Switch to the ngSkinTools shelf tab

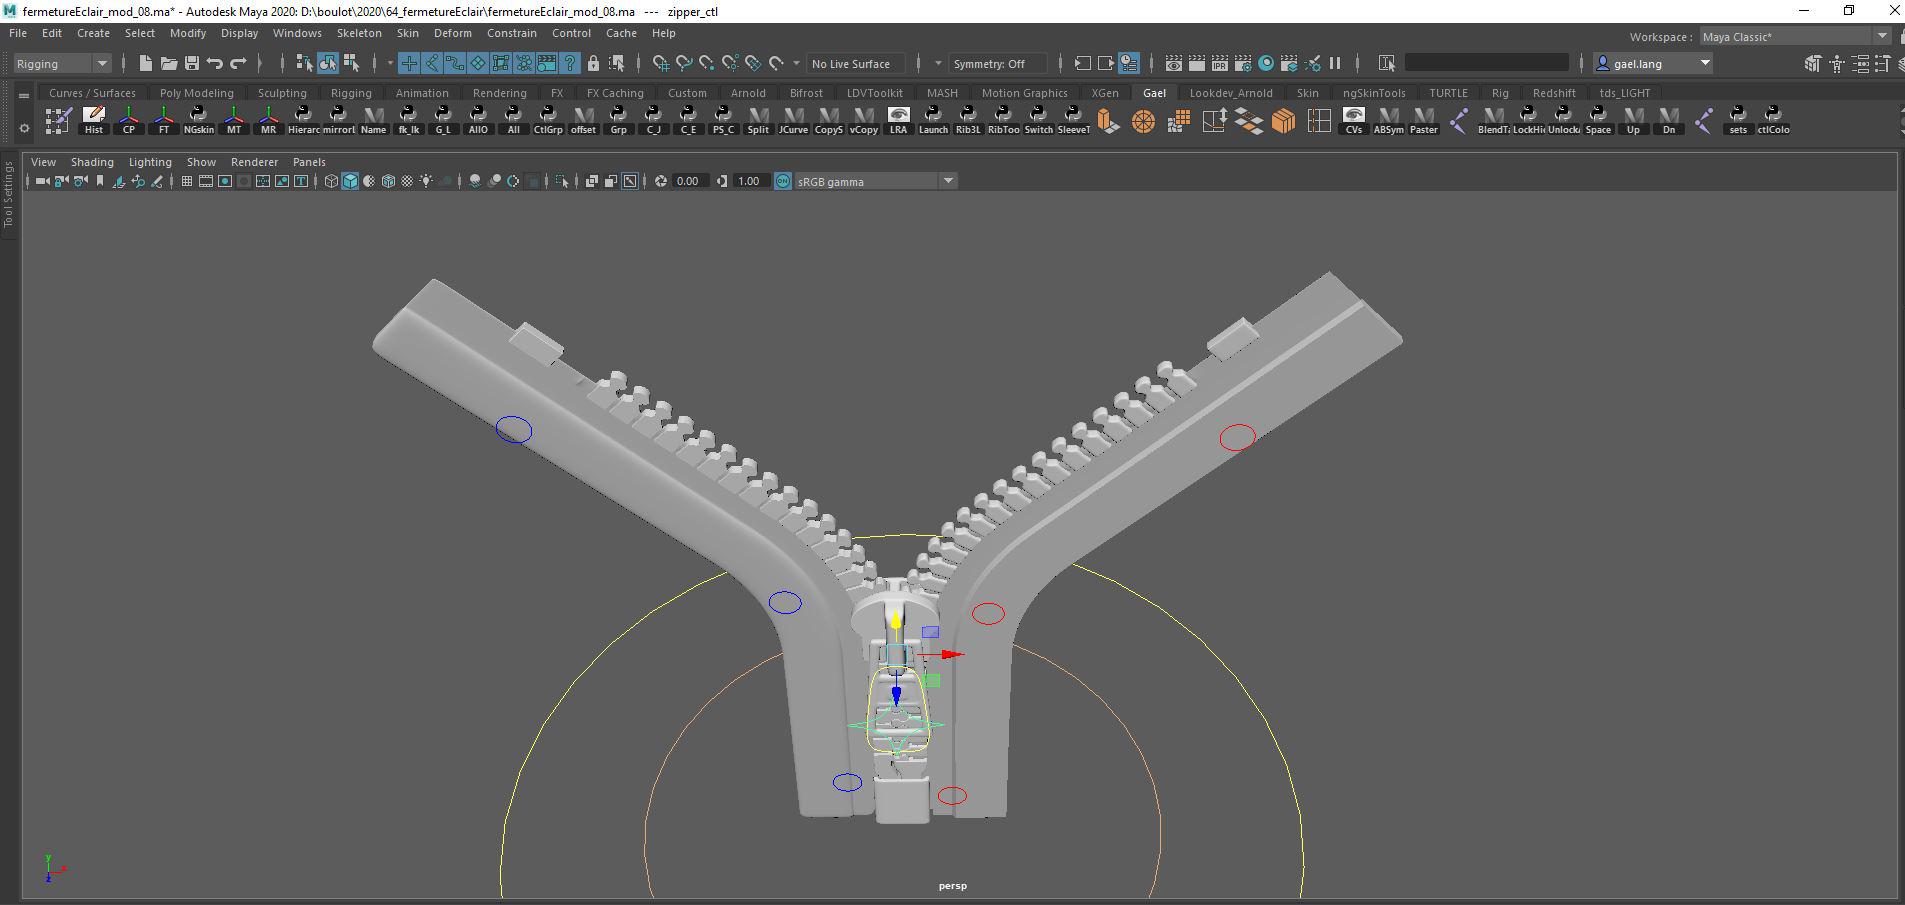[x=1374, y=93]
